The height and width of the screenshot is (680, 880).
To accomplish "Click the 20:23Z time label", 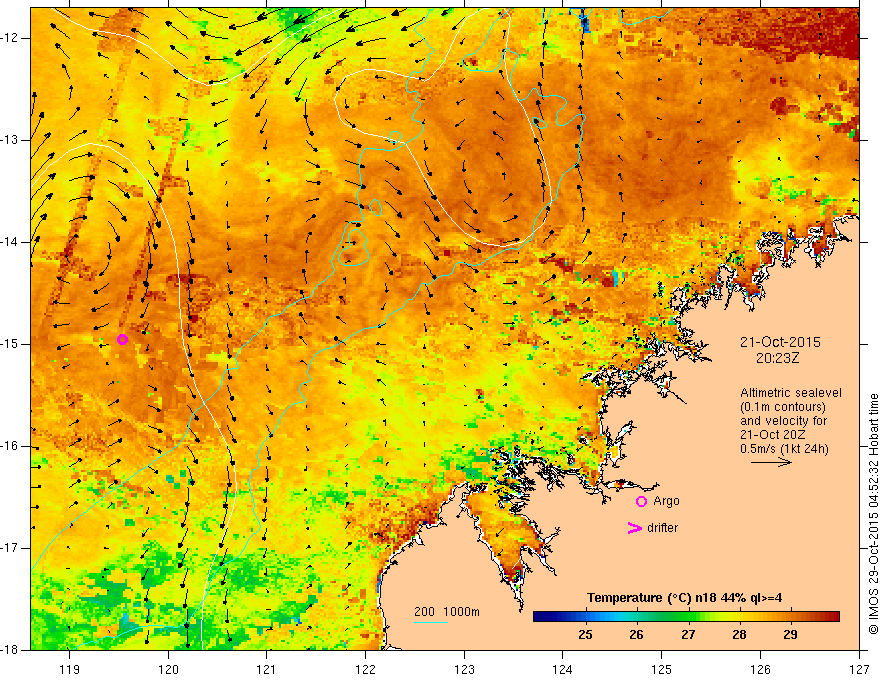I will (777, 358).
